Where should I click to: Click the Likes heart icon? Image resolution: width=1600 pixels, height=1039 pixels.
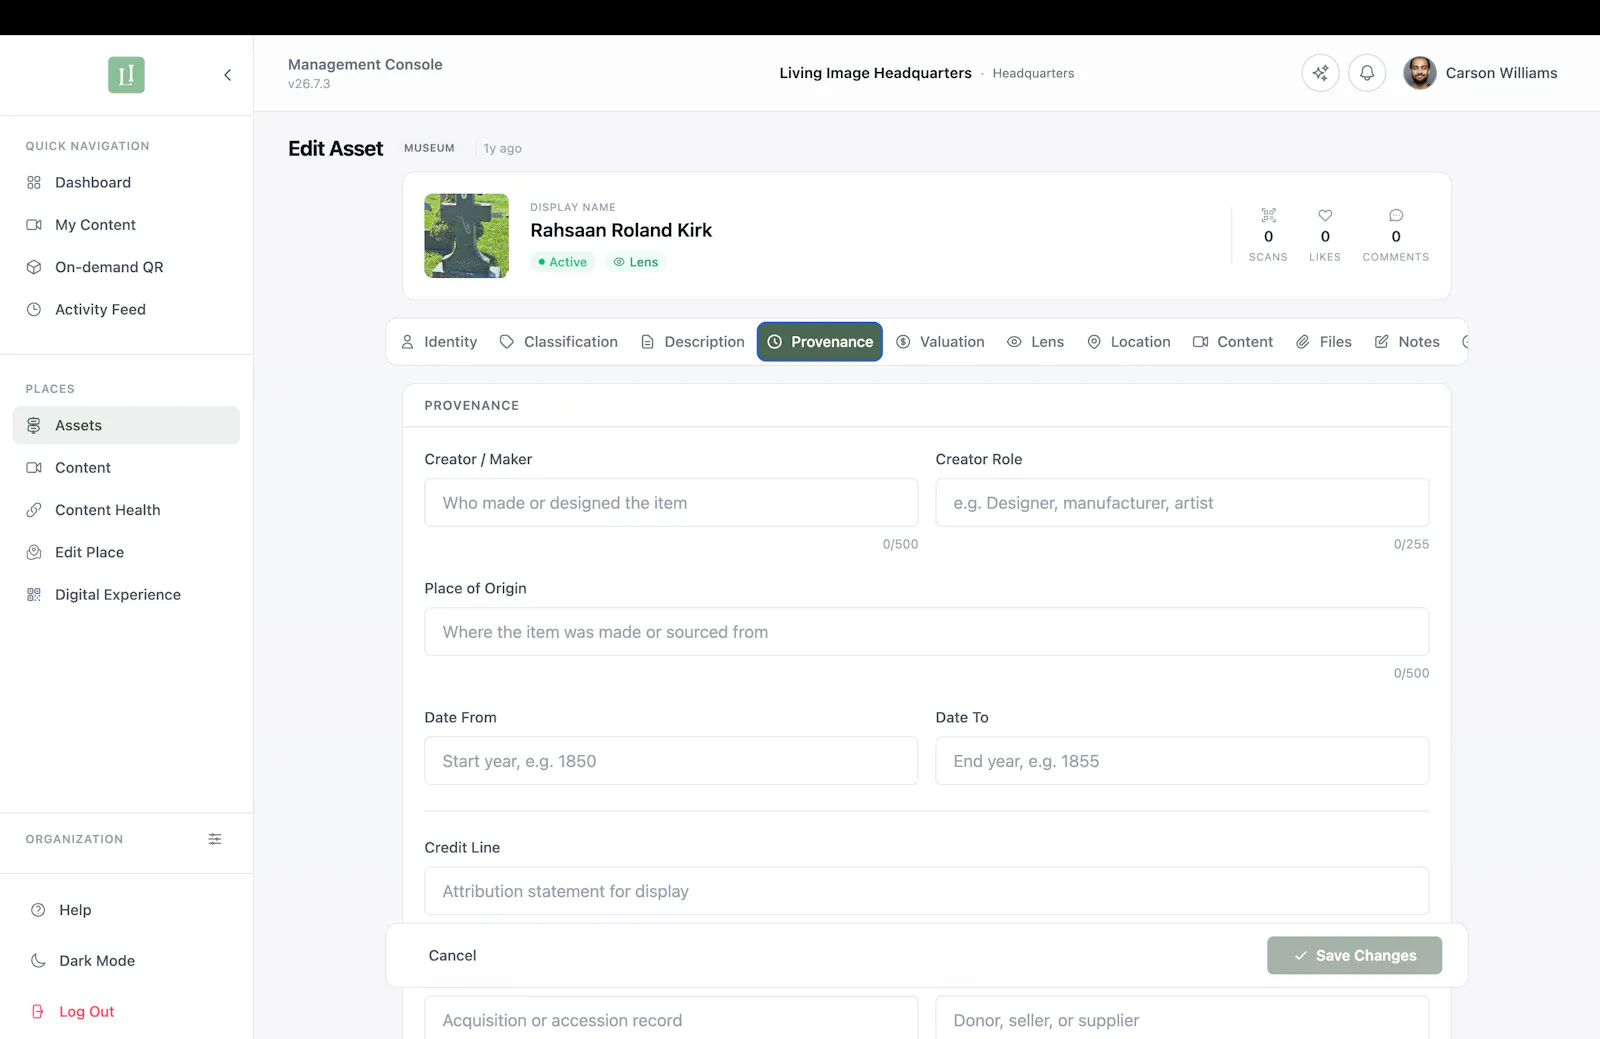[x=1325, y=215]
